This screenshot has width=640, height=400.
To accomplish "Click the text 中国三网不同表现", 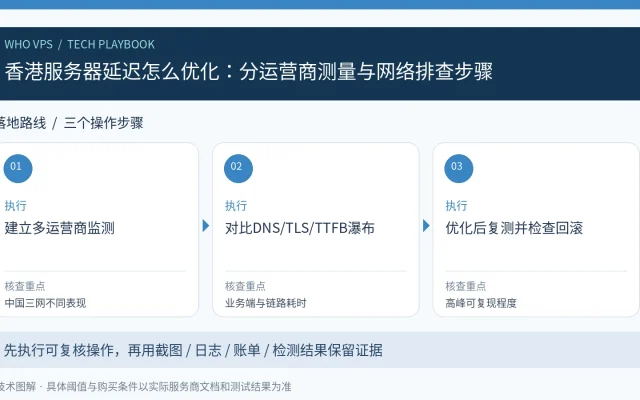I will [45, 303].
